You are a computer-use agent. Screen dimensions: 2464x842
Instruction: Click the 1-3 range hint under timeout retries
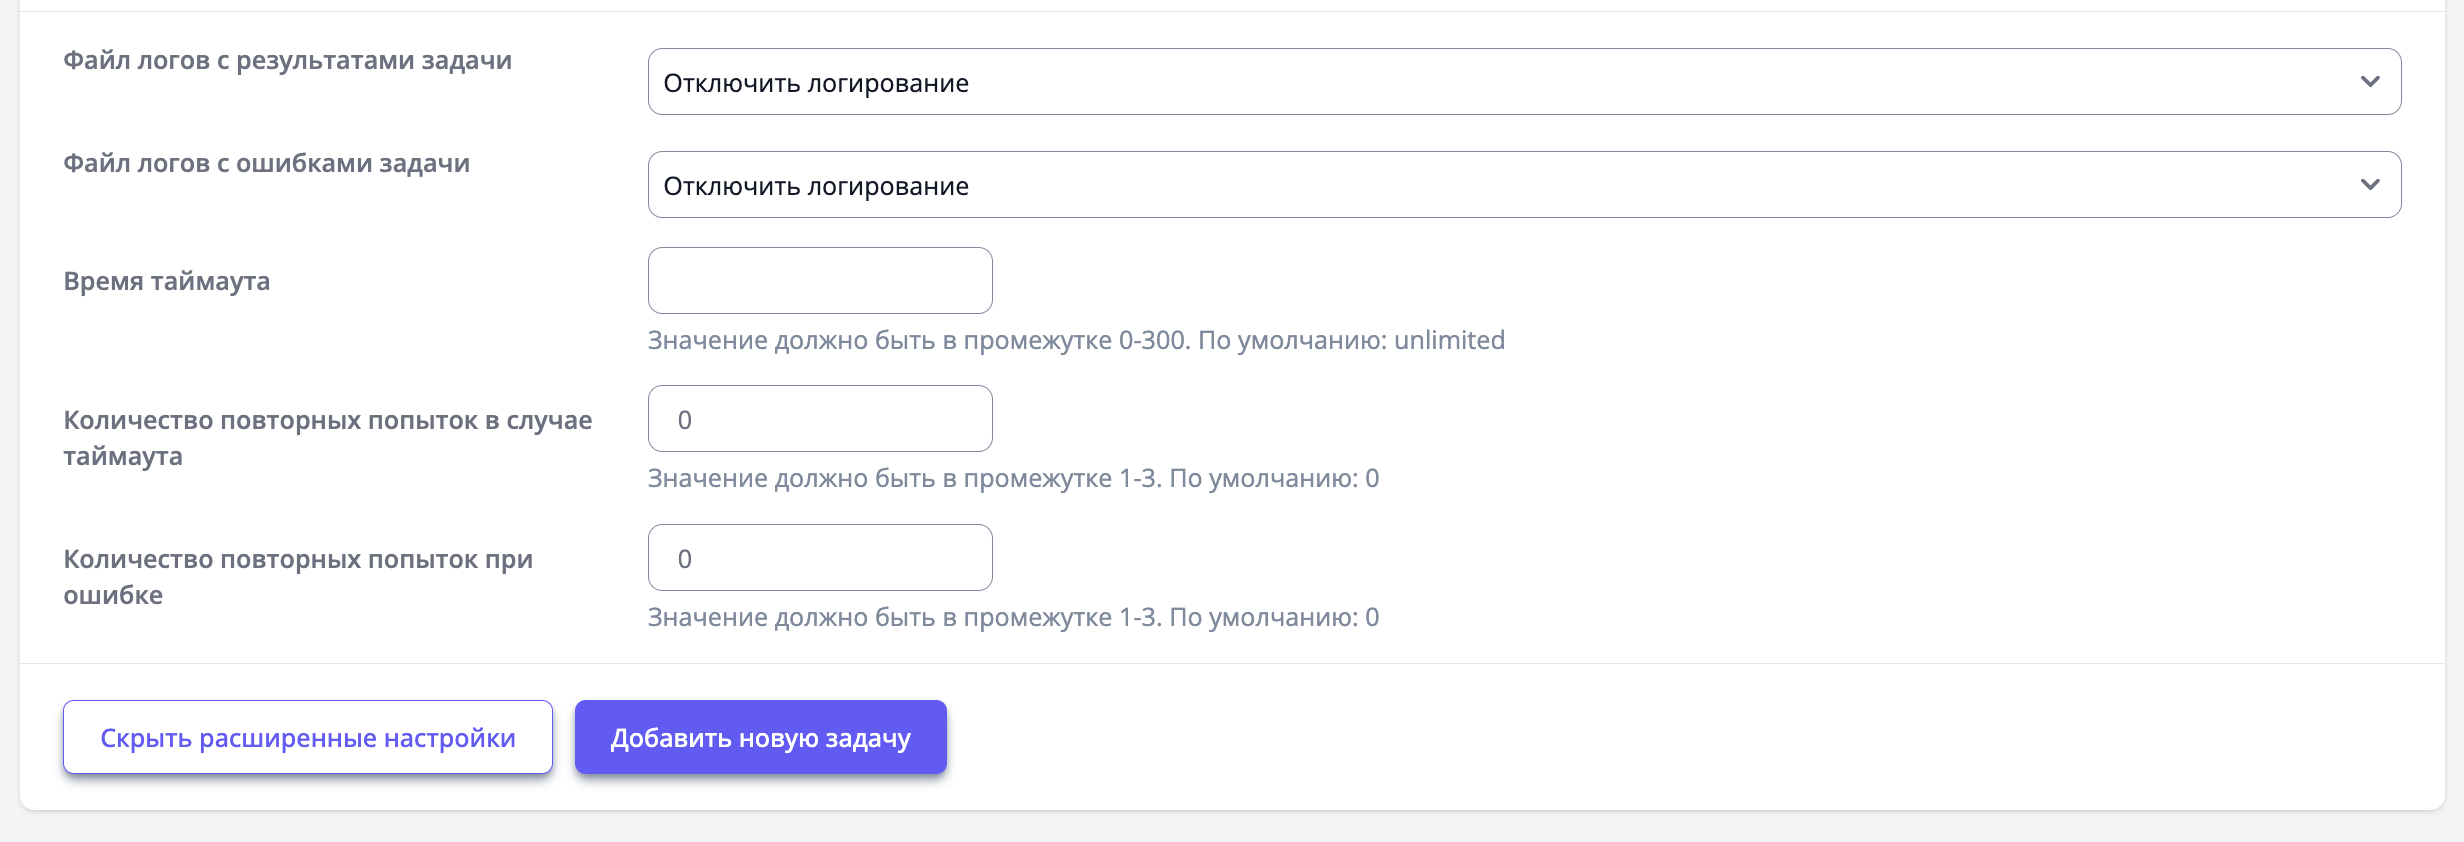pos(1012,479)
